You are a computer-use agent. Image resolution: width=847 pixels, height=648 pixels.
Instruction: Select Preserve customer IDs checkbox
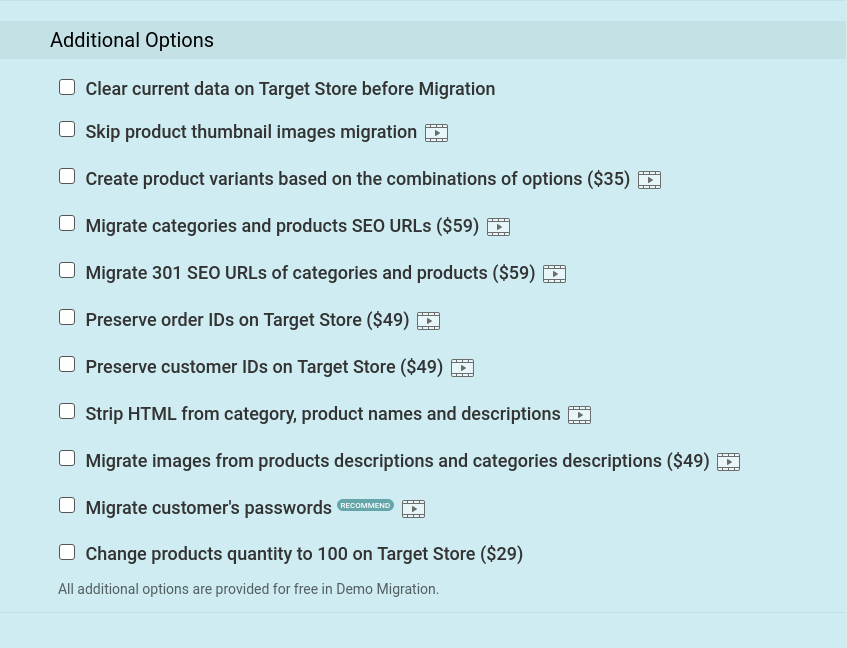pos(67,364)
